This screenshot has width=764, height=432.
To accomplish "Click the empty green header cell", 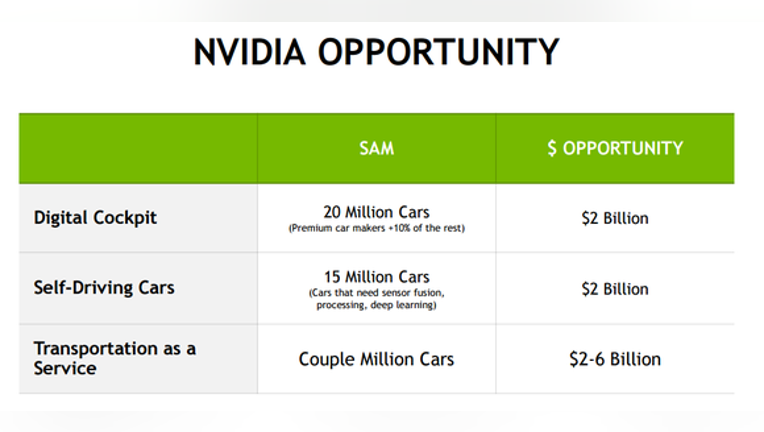I will (138, 149).
